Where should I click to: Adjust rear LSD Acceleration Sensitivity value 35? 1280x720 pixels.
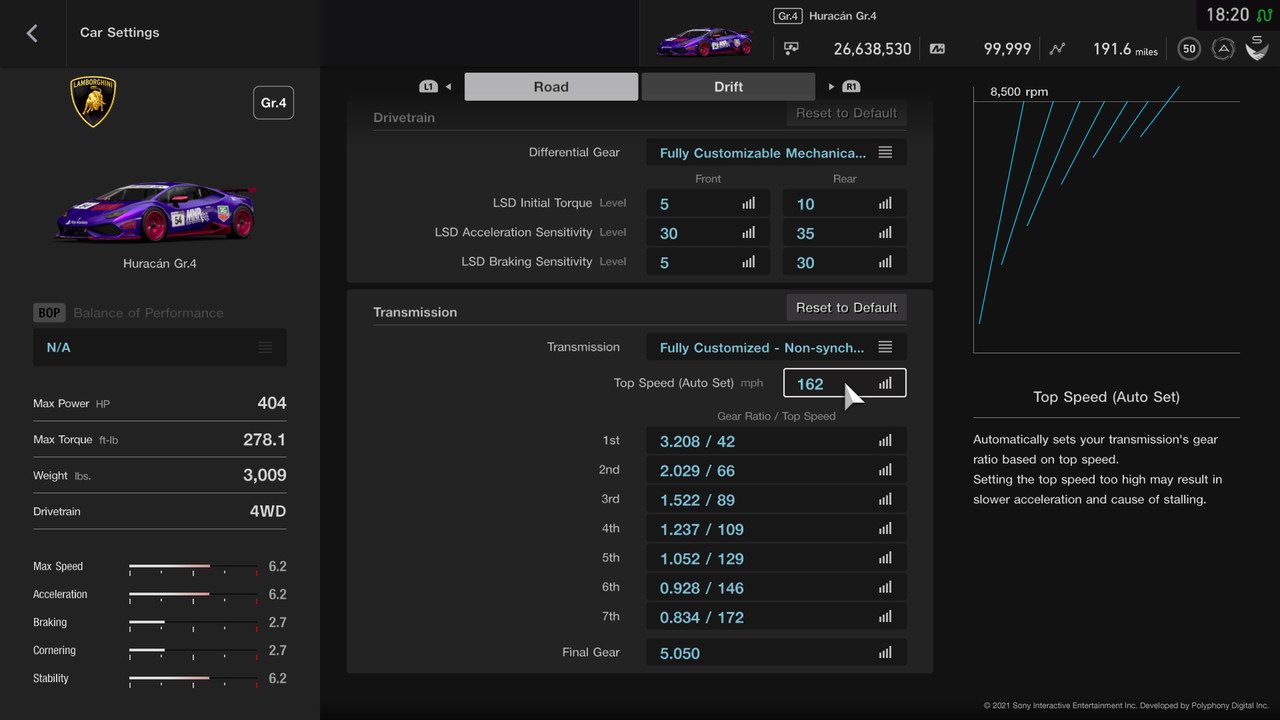(845, 233)
